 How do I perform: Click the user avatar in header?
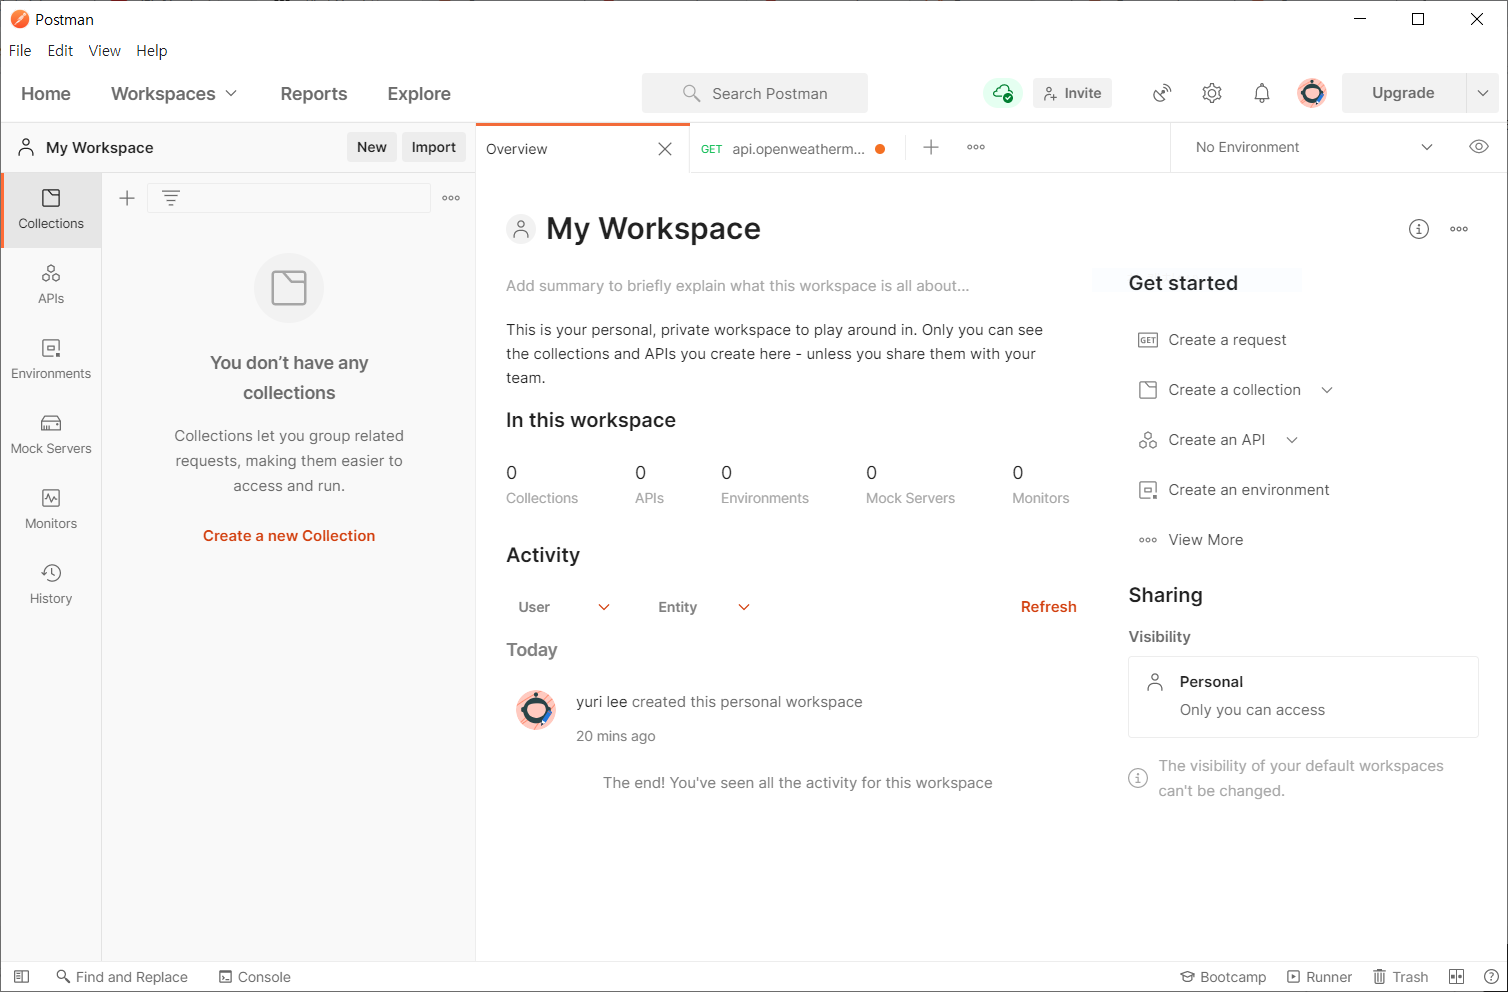point(1312,93)
